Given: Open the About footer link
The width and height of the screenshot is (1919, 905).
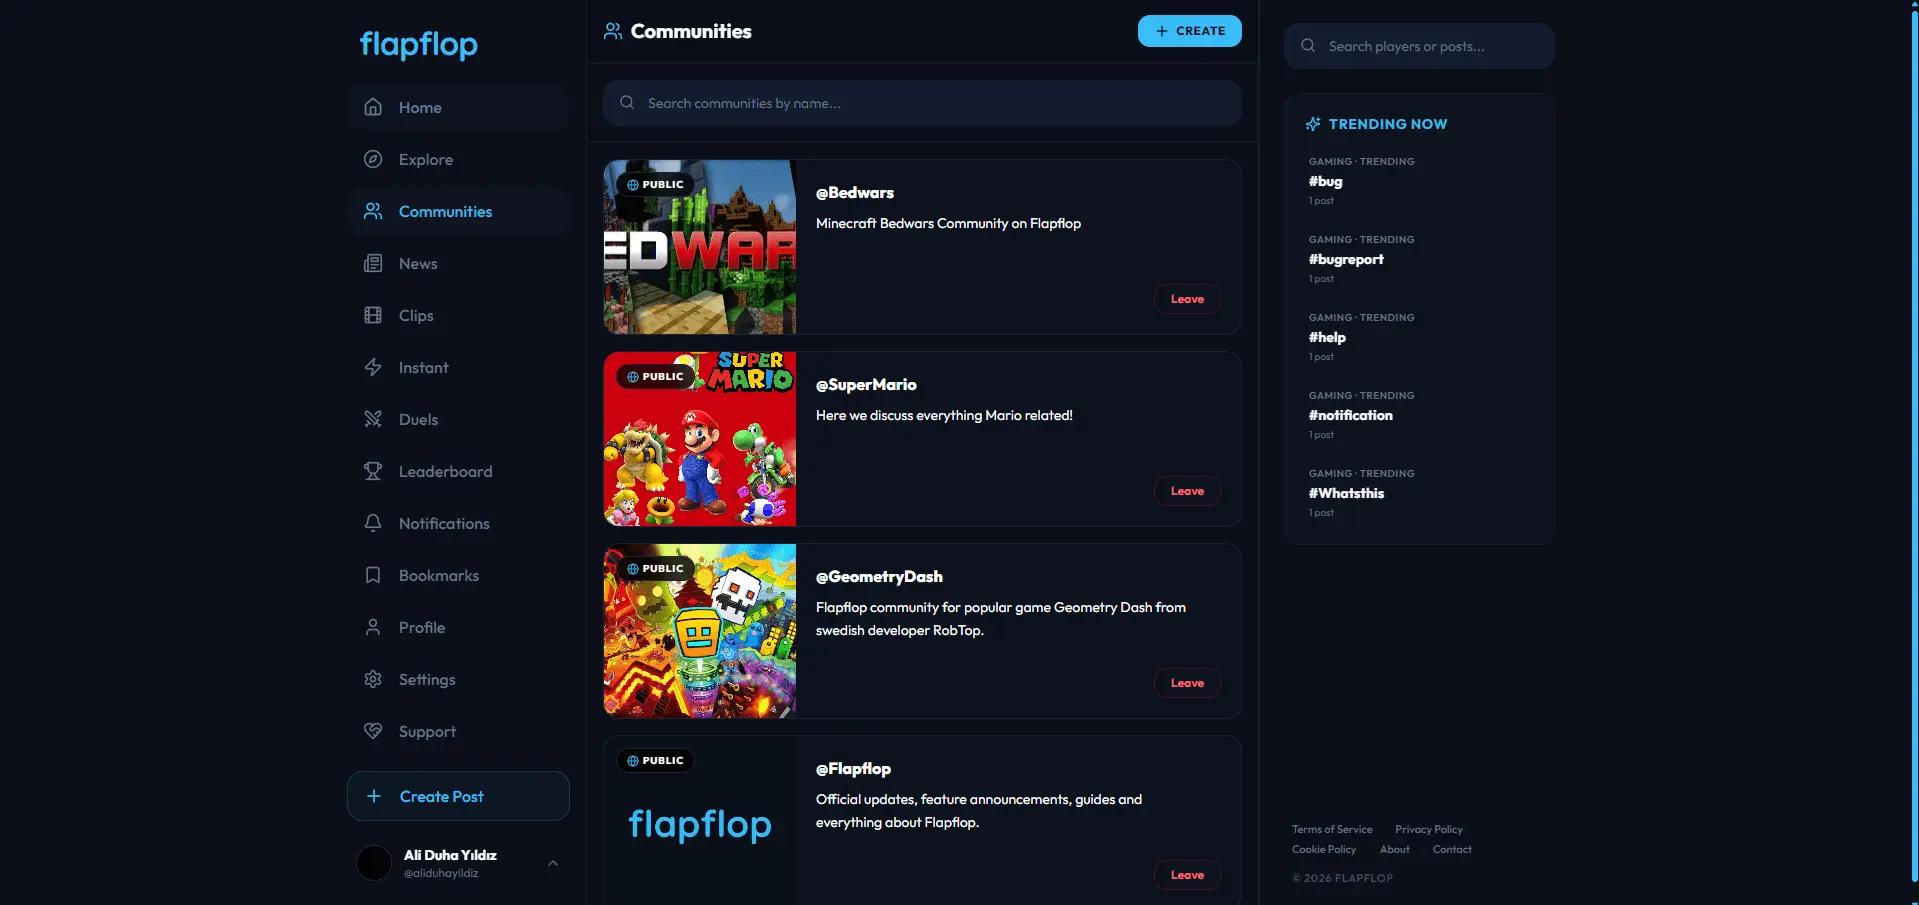Looking at the screenshot, I should [x=1395, y=849].
